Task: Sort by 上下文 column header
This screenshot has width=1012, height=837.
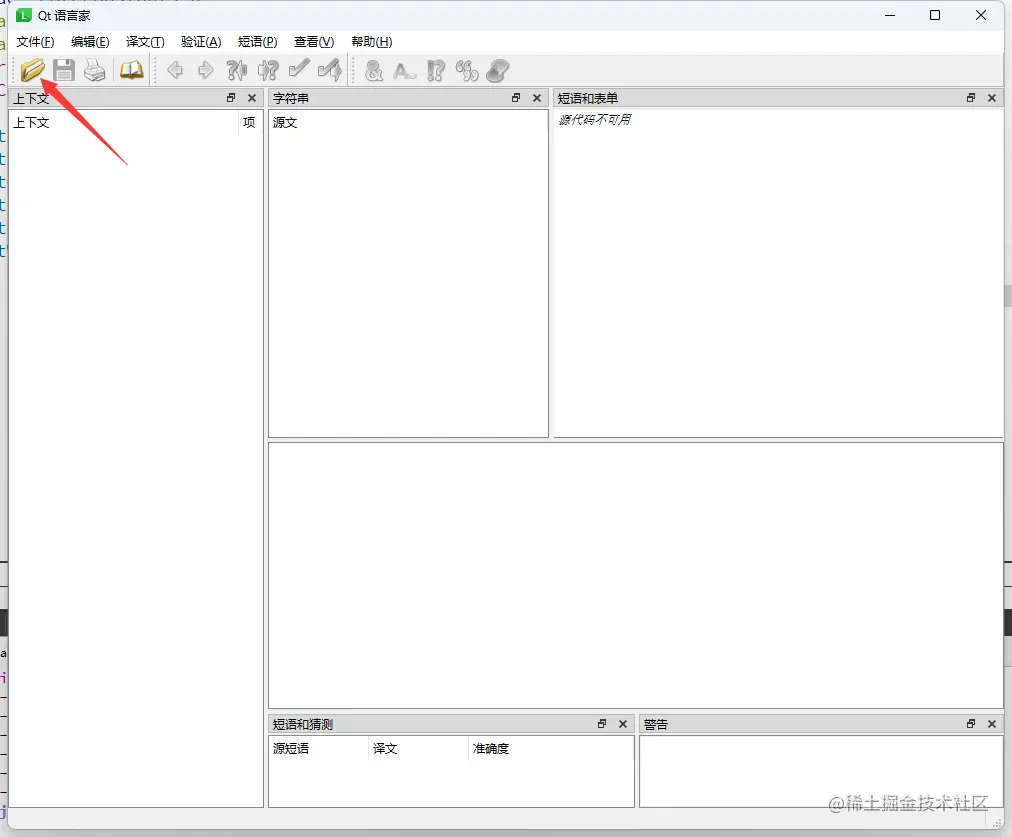Action: [123, 122]
